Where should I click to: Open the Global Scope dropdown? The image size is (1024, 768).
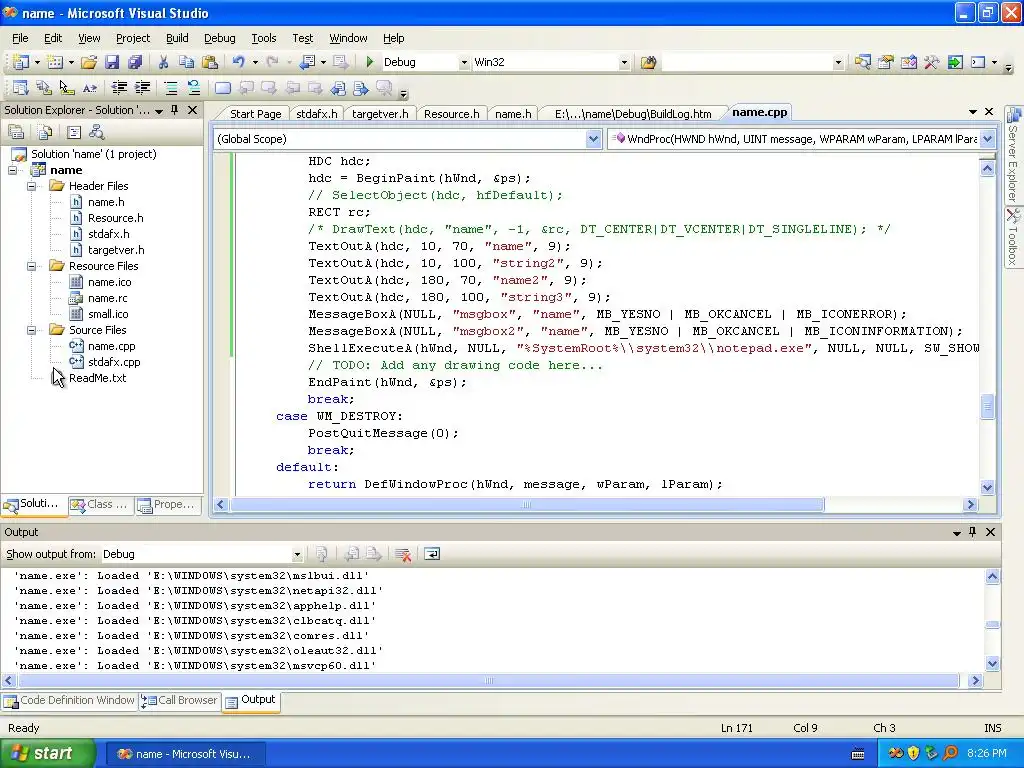(x=593, y=139)
